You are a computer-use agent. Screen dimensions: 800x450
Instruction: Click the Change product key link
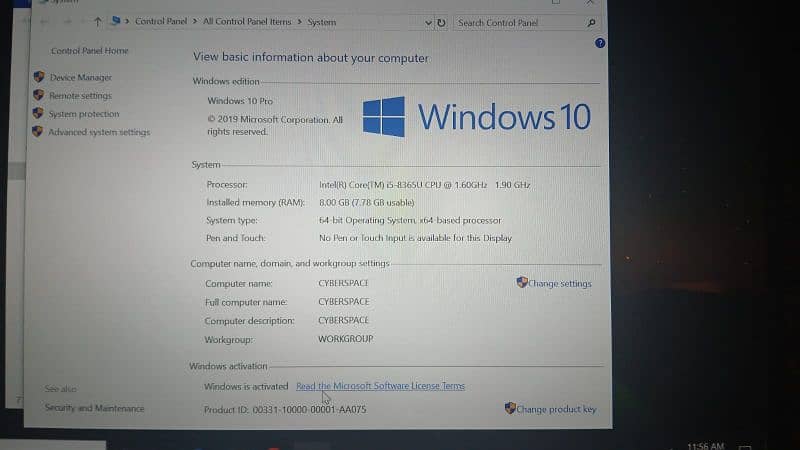[556, 409]
